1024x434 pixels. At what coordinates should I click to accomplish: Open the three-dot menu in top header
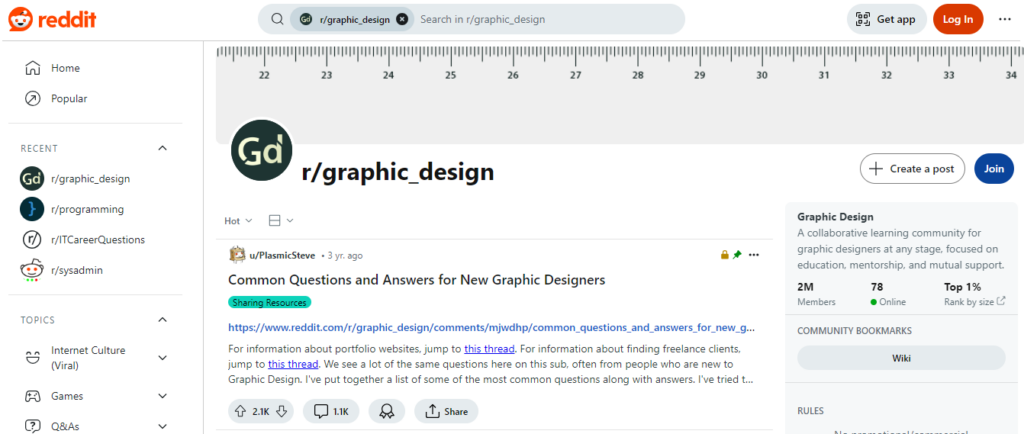[1004, 19]
